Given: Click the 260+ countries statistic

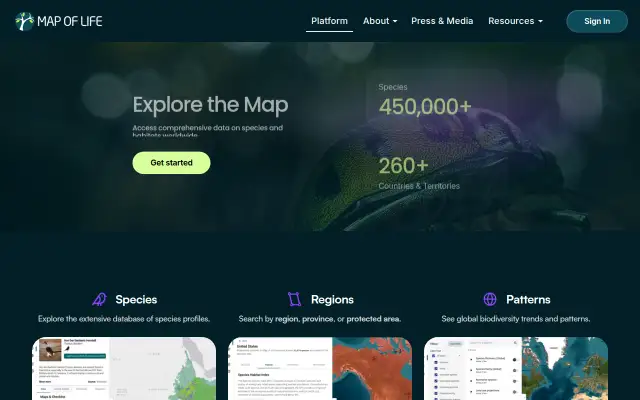Looking at the screenshot, I should 403,166.
